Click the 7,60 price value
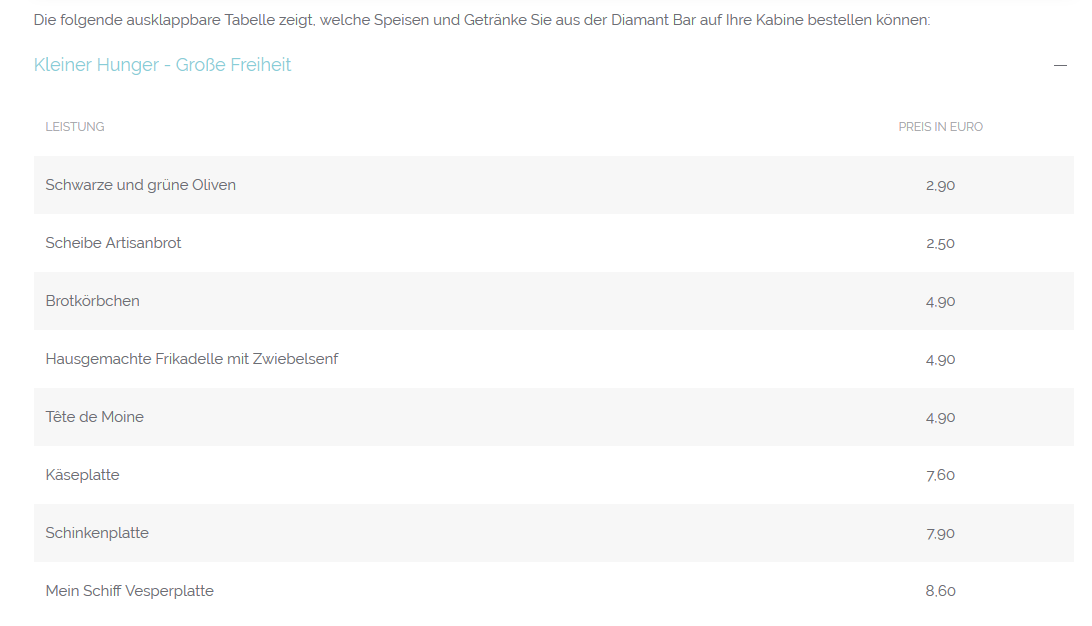The height and width of the screenshot is (626, 1092). 940,475
